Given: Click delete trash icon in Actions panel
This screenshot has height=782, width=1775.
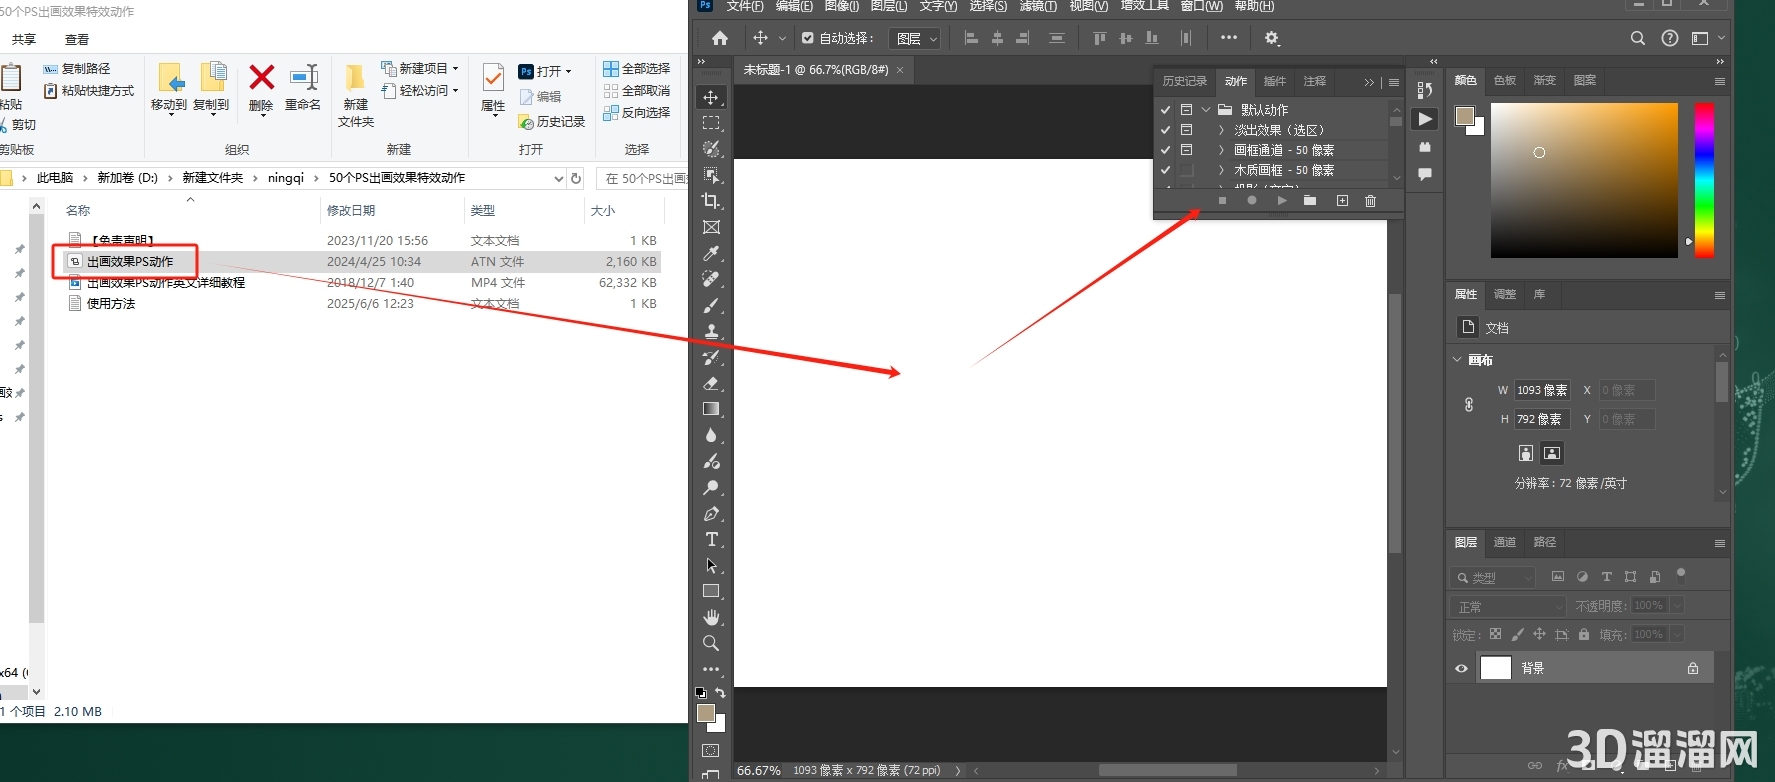Looking at the screenshot, I should pyautogui.click(x=1370, y=201).
